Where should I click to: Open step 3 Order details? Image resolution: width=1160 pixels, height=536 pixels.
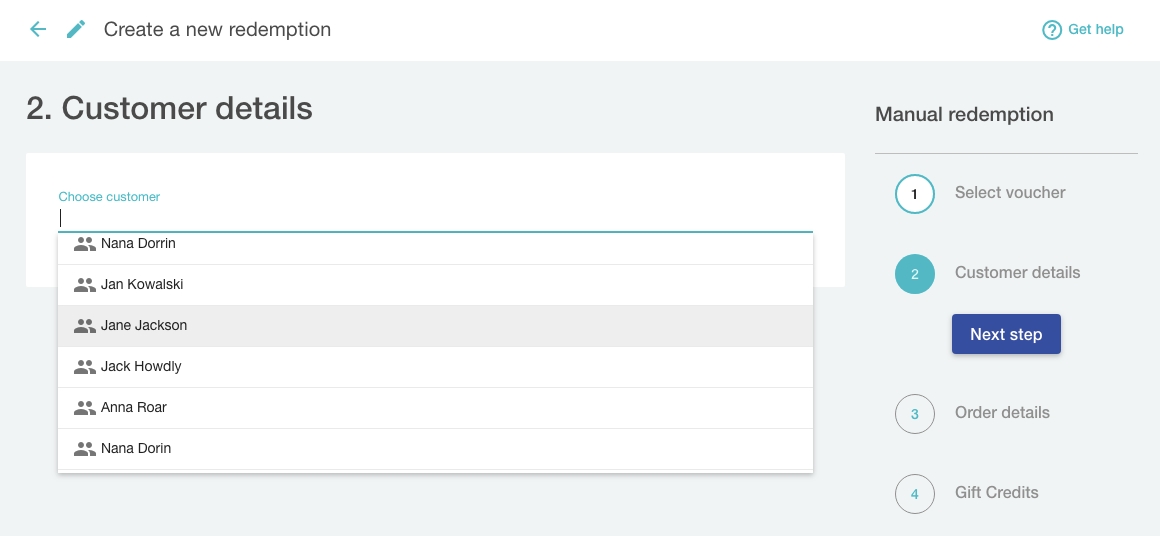pos(1001,413)
